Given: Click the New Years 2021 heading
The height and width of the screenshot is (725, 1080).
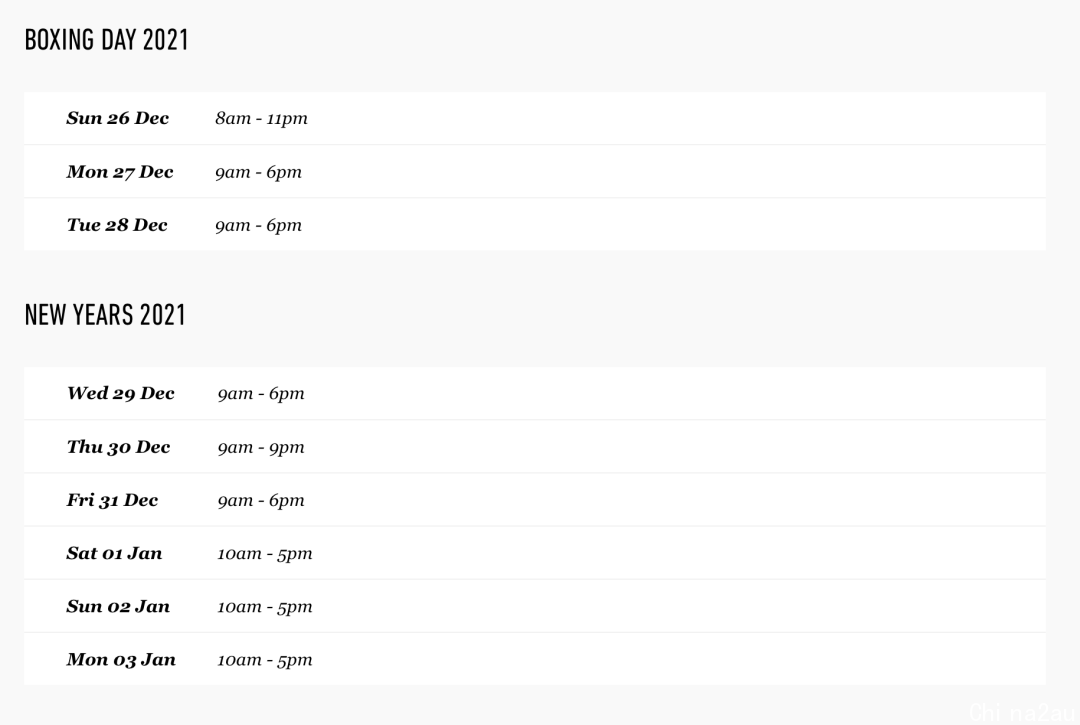Looking at the screenshot, I should [x=105, y=315].
